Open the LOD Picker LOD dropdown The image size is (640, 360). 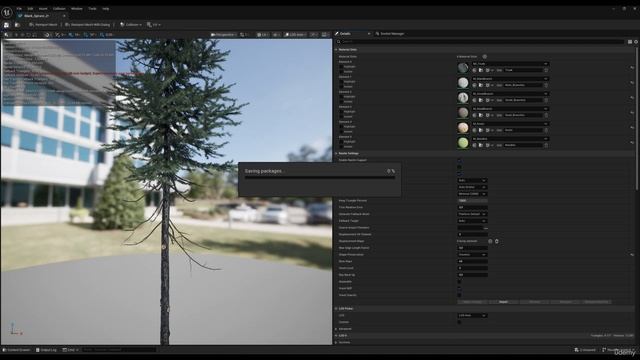coord(472,316)
